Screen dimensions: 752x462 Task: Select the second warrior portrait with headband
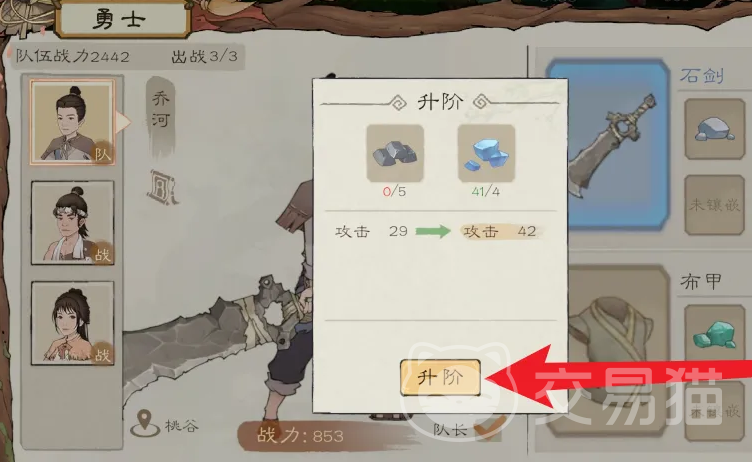[72, 223]
